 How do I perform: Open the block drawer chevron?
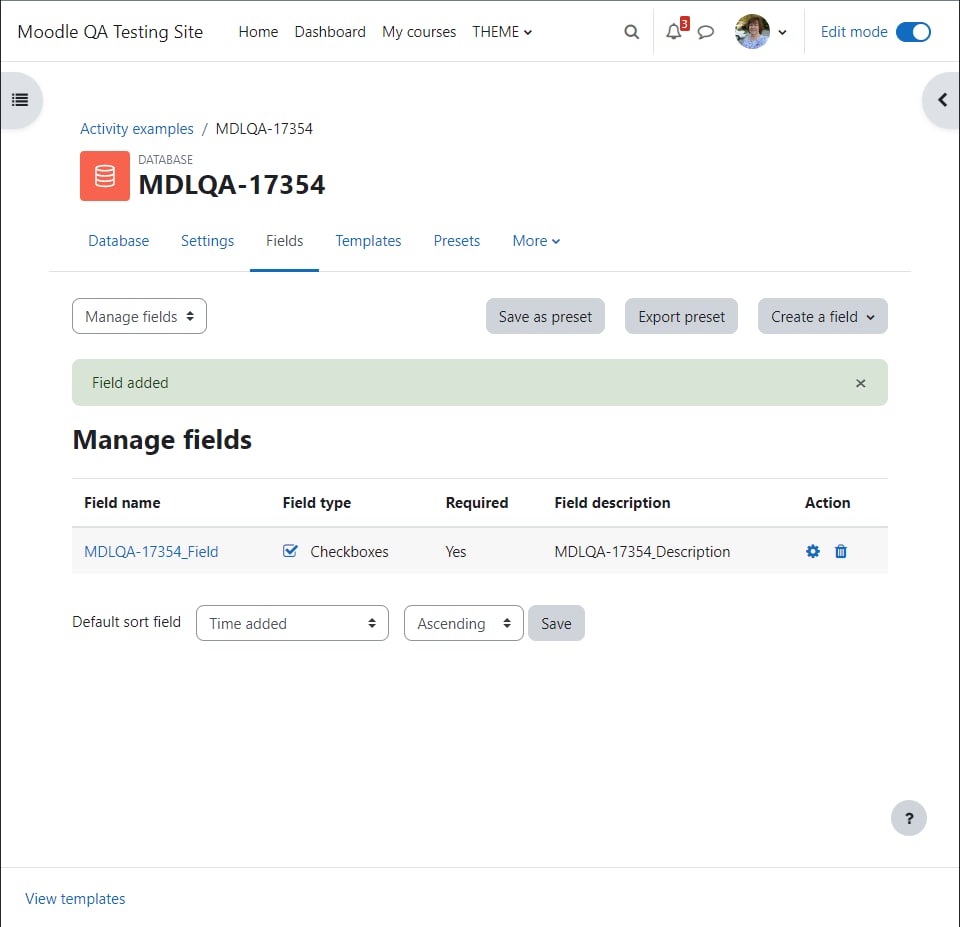coord(943,100)
